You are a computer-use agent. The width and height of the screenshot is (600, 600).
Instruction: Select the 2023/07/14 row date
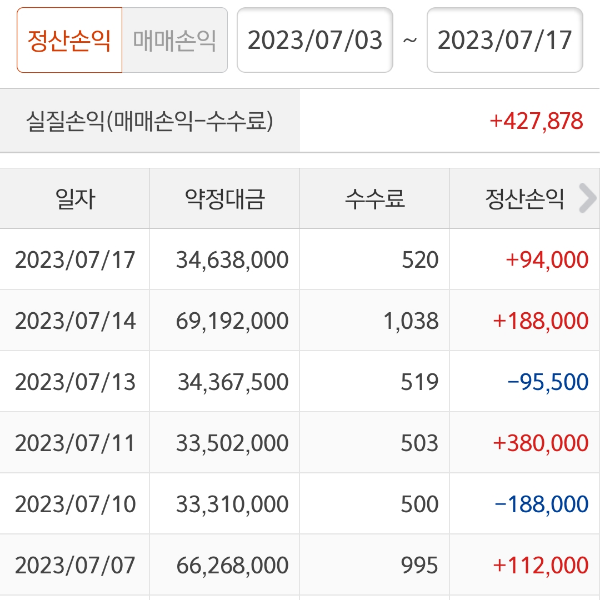tap(75, 321)
